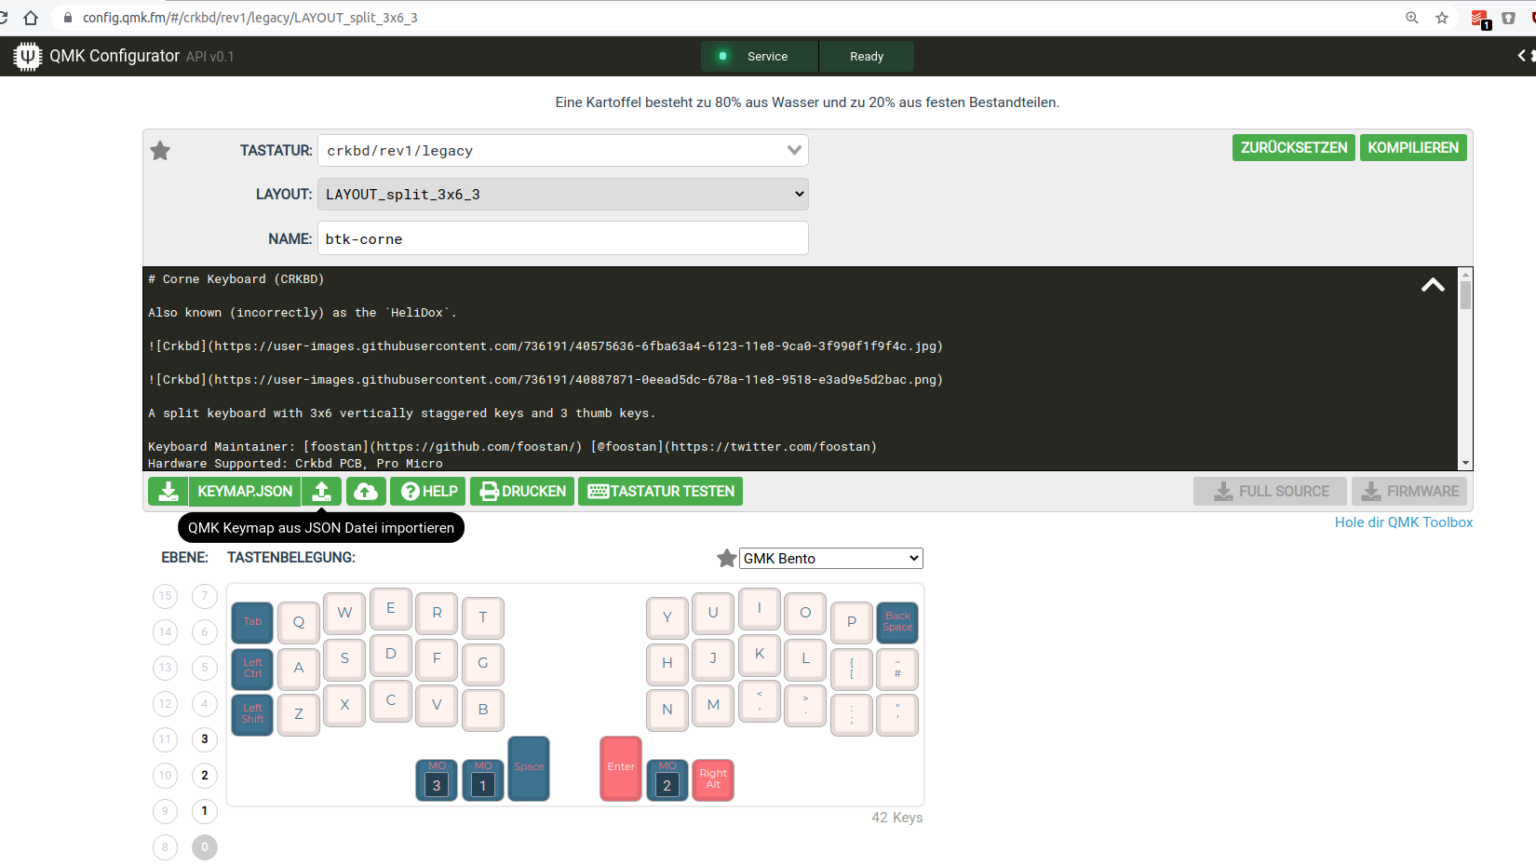
Task: Click the star beside the GMK Bento selector
Action: [726, 558]
